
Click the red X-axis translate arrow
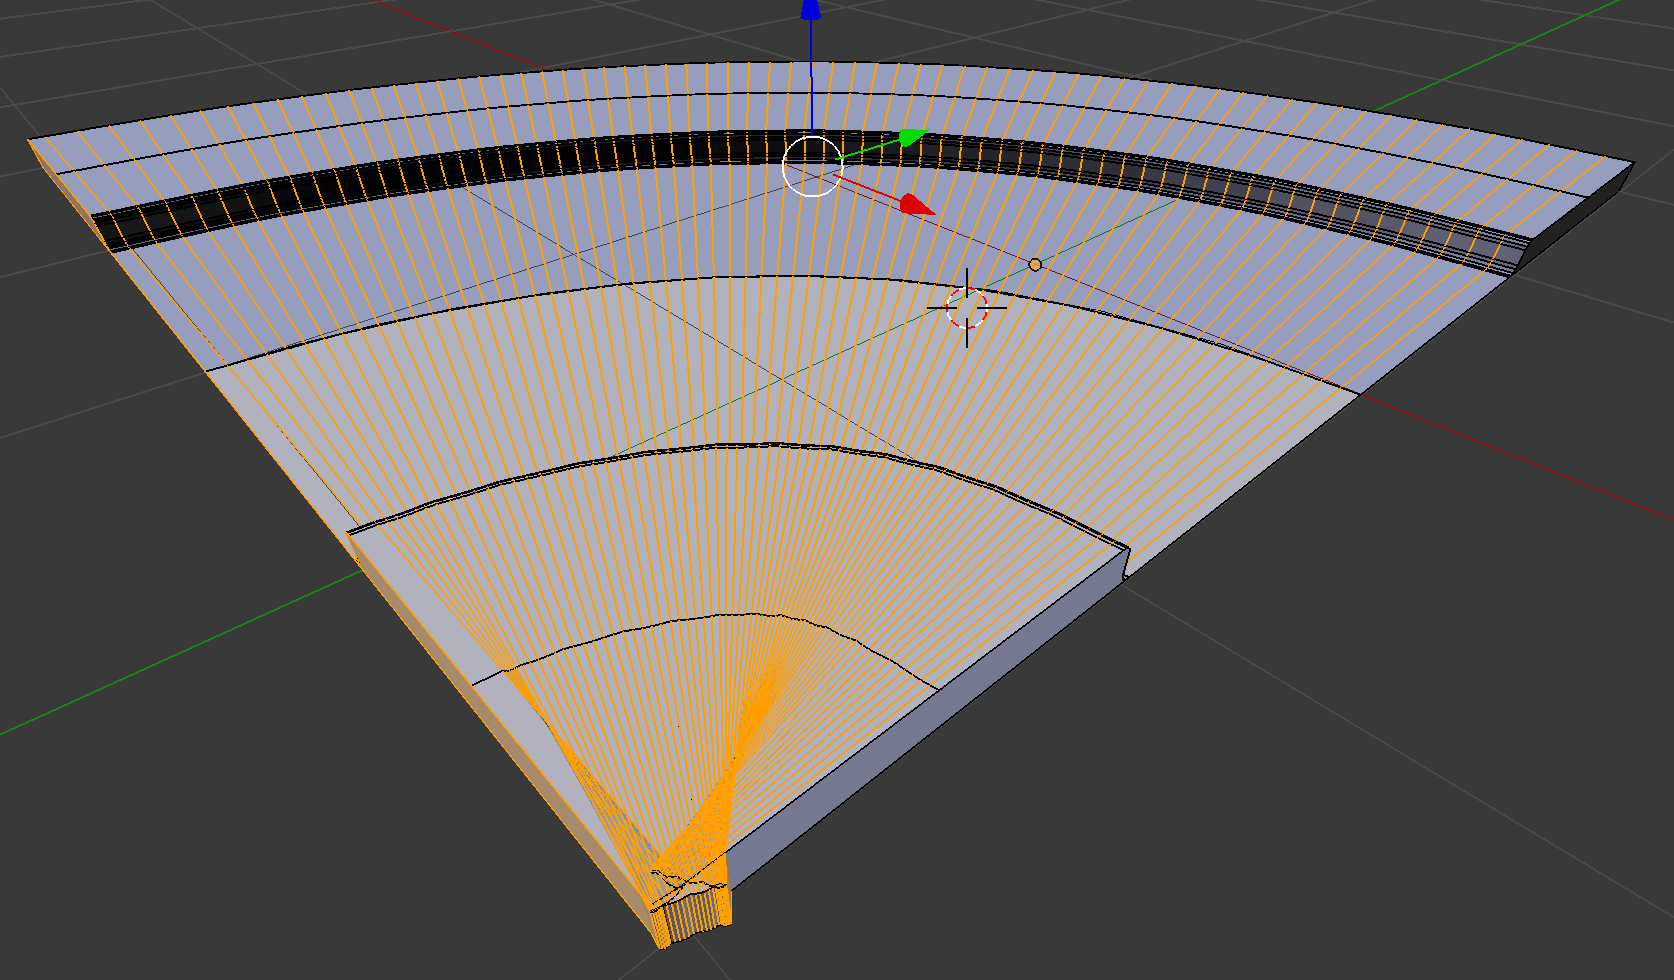point(915,203)
